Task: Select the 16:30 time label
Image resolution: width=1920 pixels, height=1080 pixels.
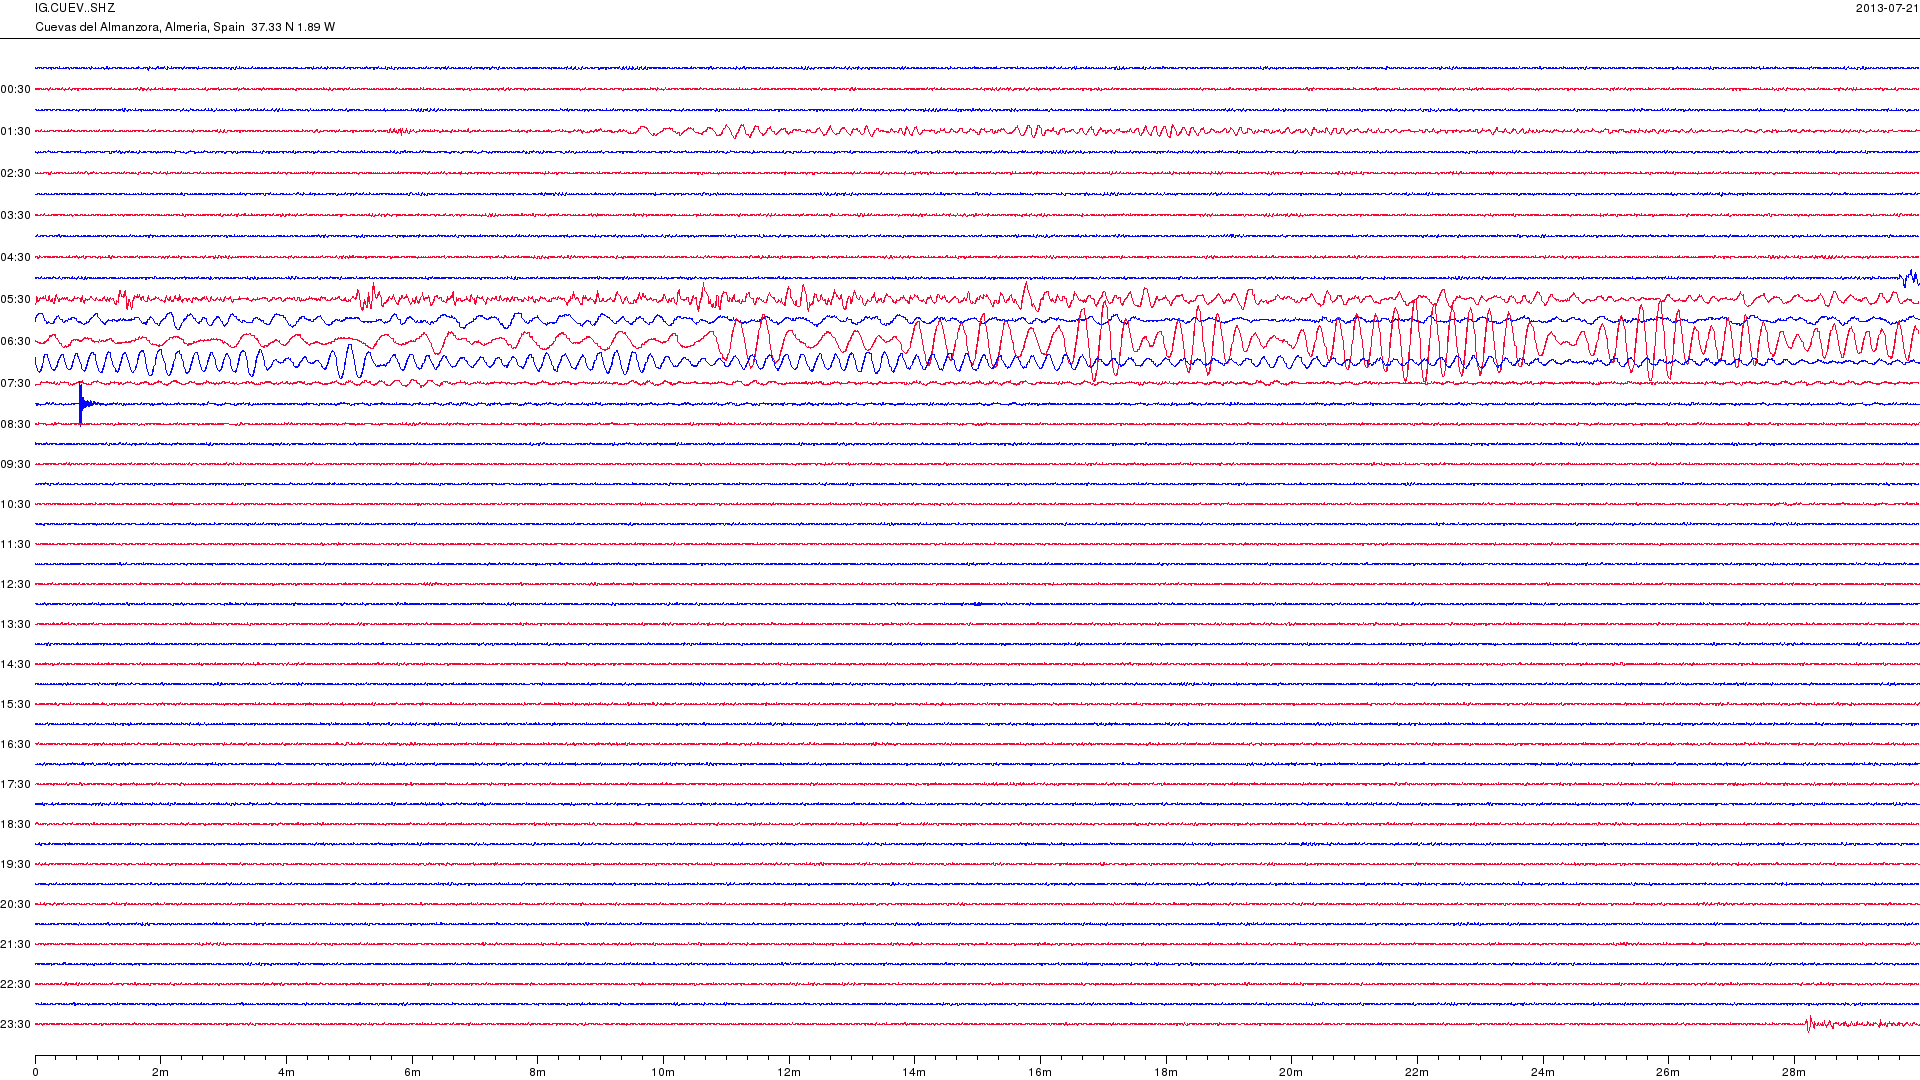Action: [16, 744]
